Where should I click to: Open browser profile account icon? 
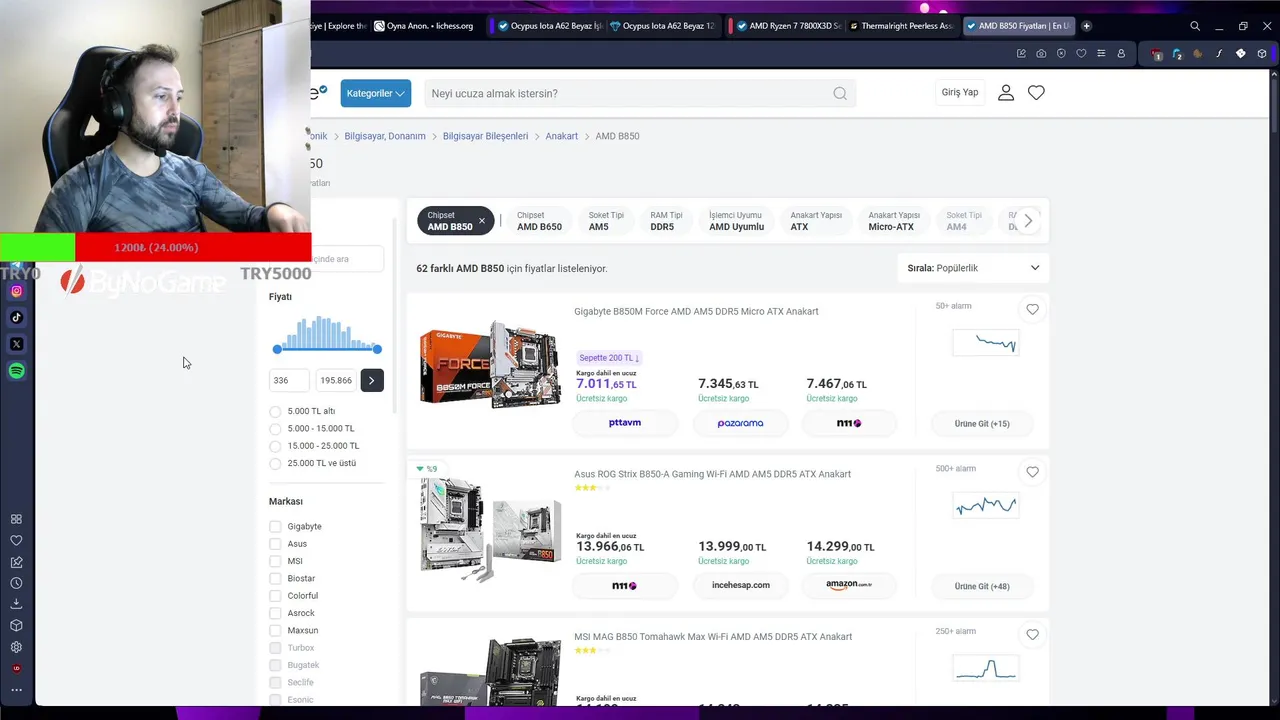pyautogui.click(x=1121, y=53)
